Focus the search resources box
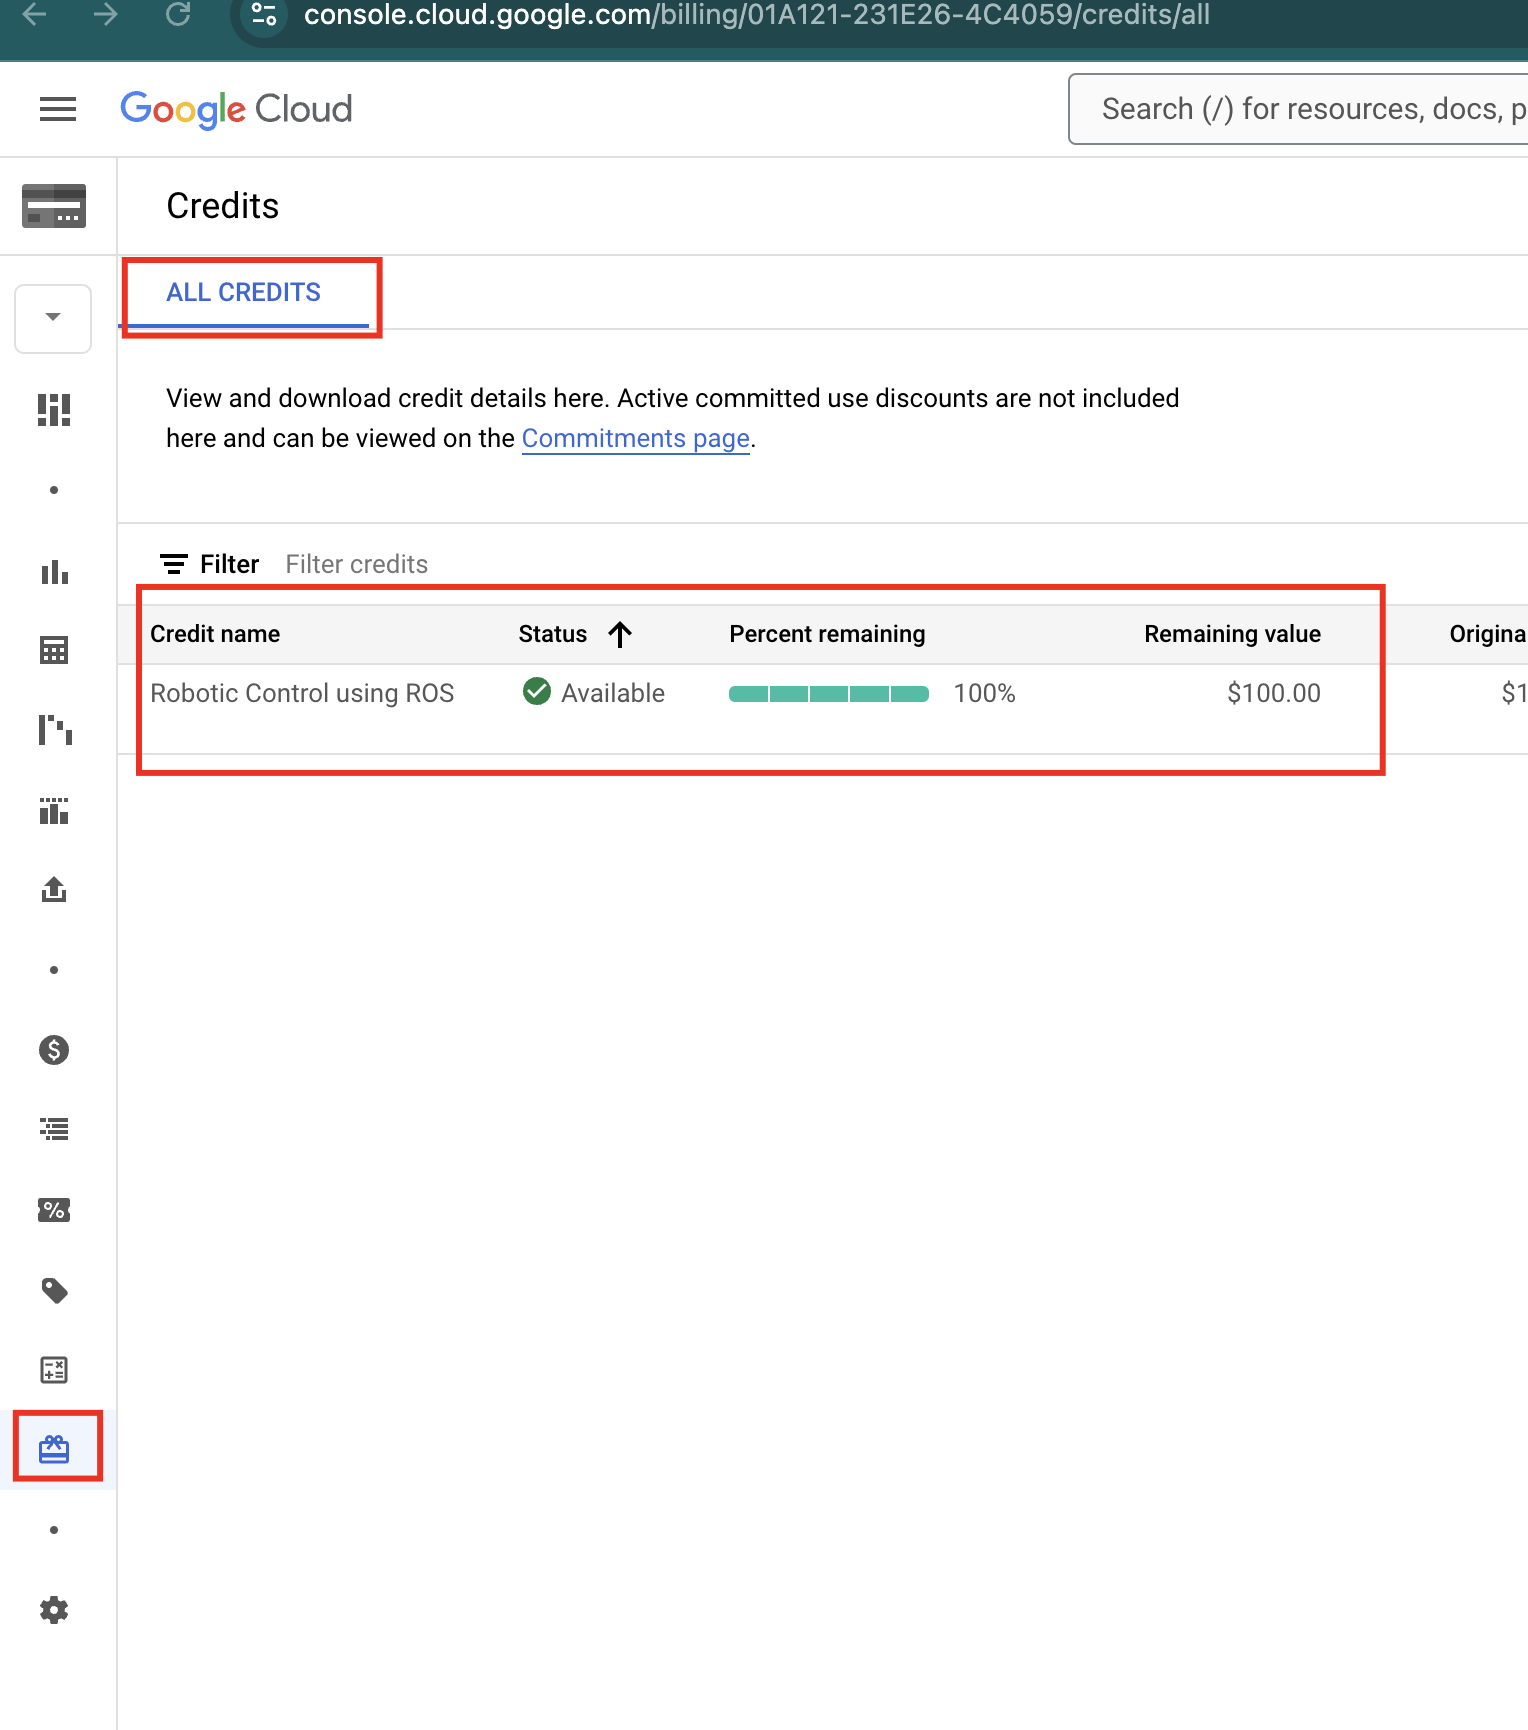Screen dimensions: 1528x1730 1300,109
